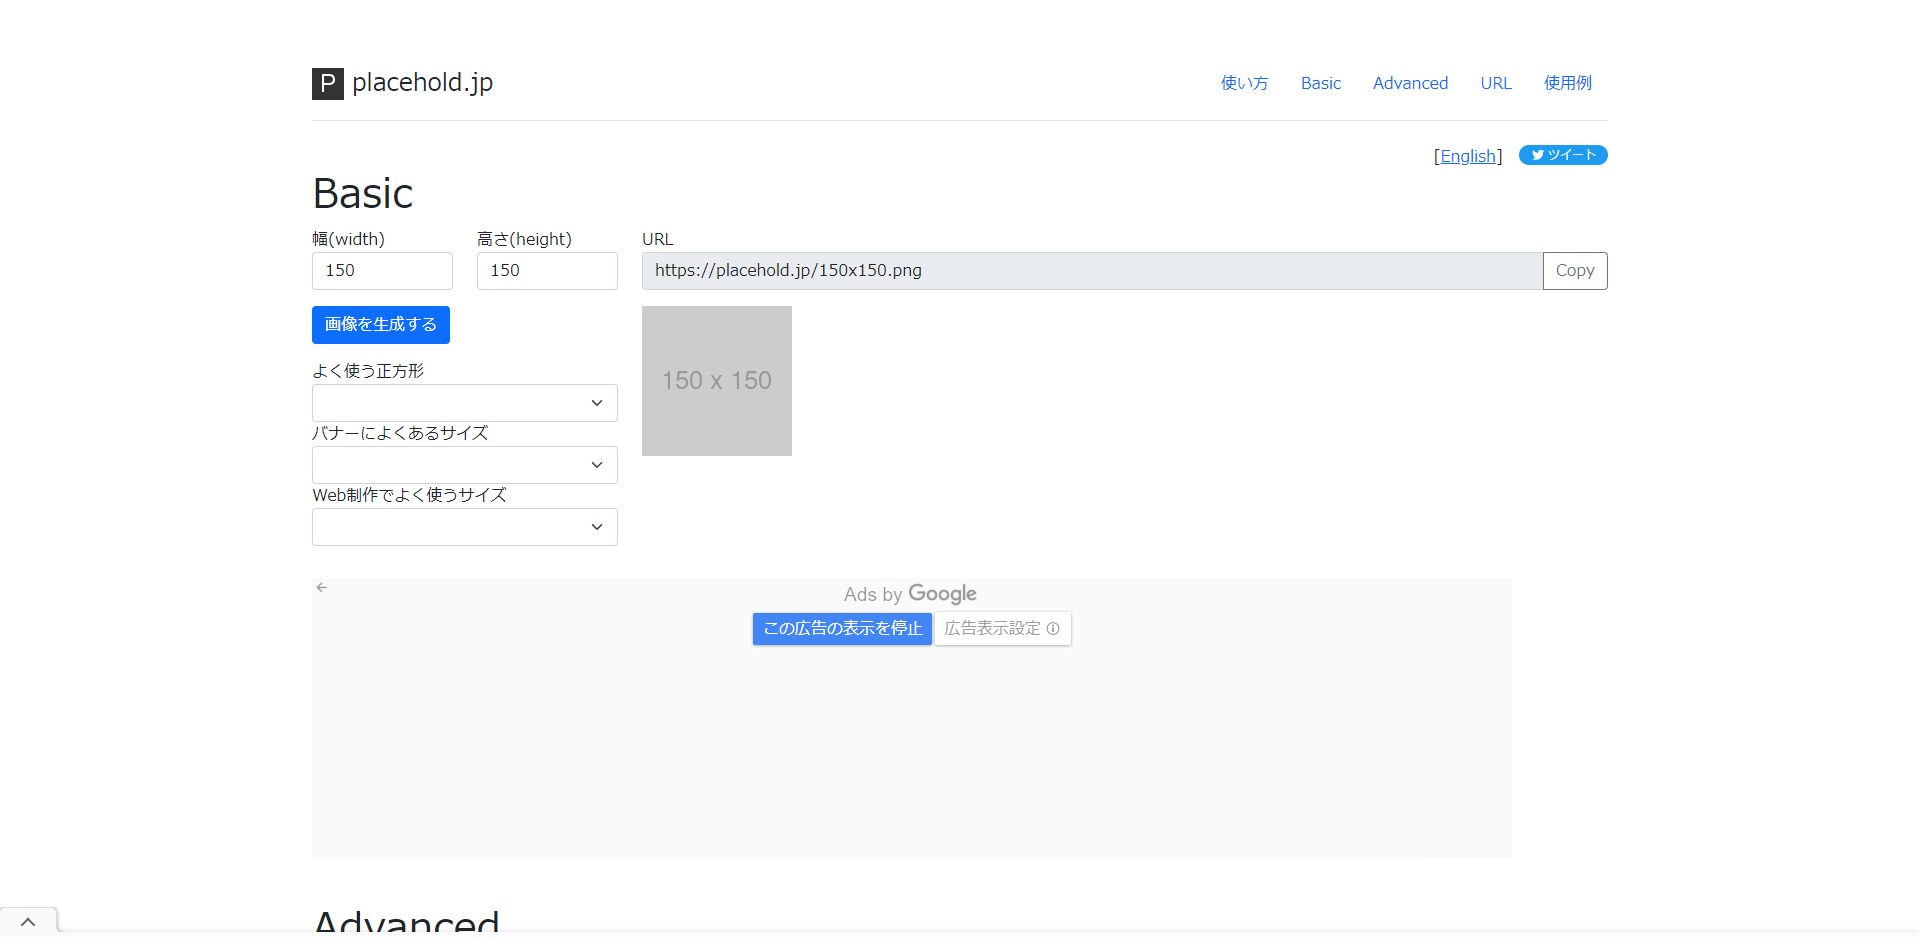Click the info icon in 広告表示設定
Viewport: 1920px width, 937px height.
1052,628
